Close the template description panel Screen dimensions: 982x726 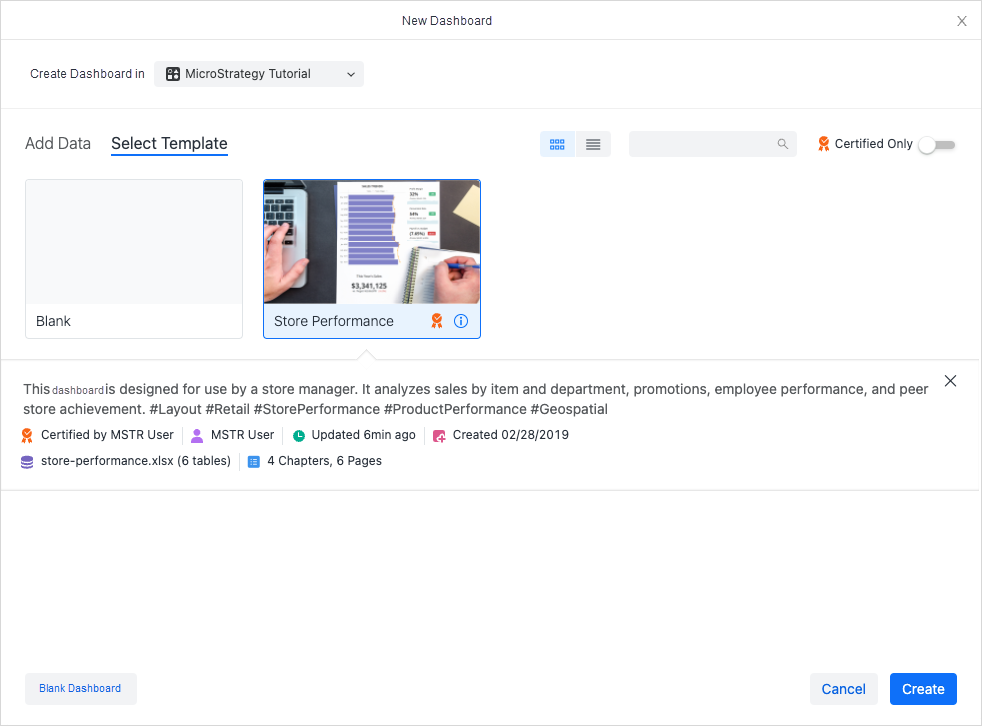click(x=950, y=381)
